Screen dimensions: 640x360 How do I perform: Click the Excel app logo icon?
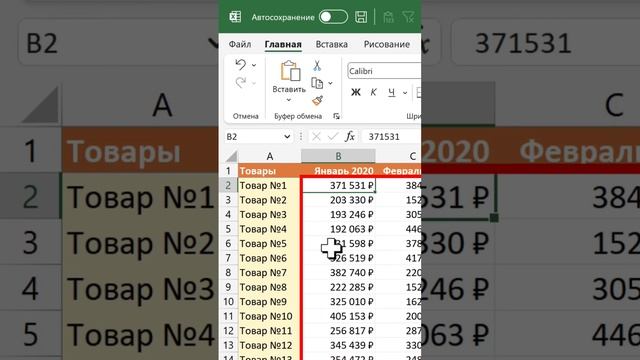point(235,17)
